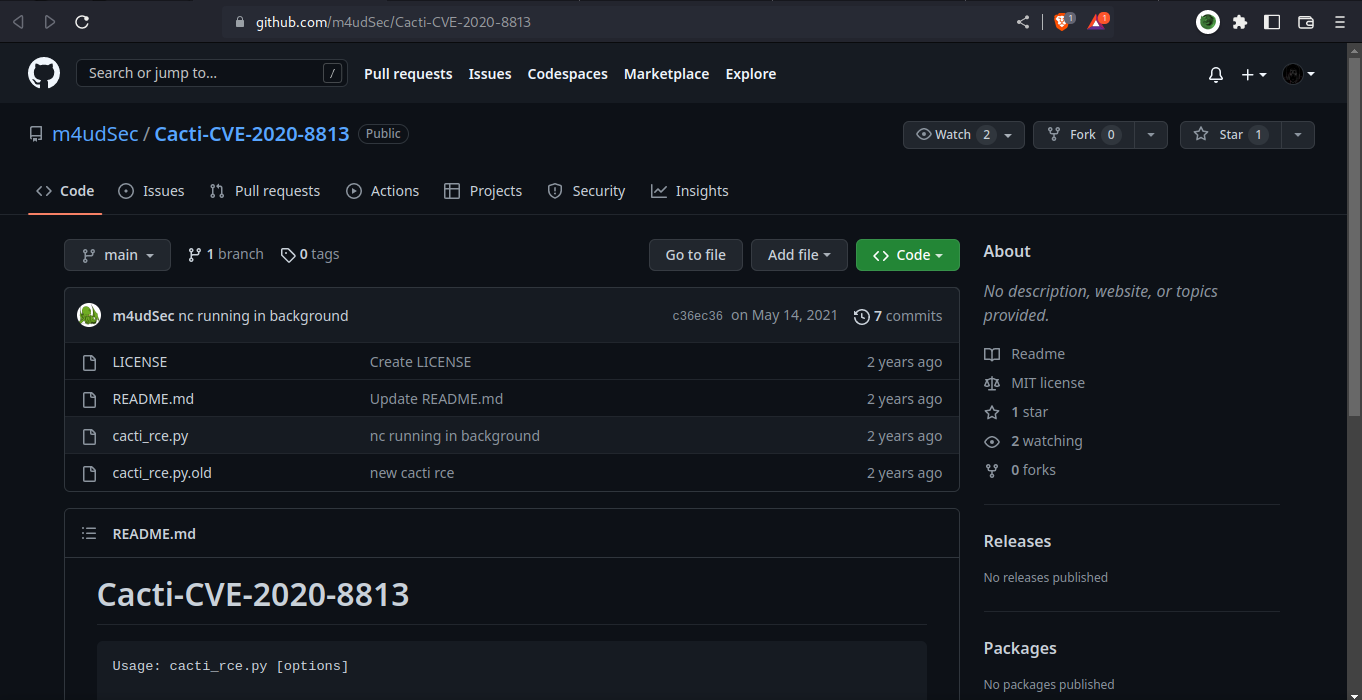The width and height of the screenshot is (1362, 700).
Task: Open Codespaces in top navigation
Action: 568,74
